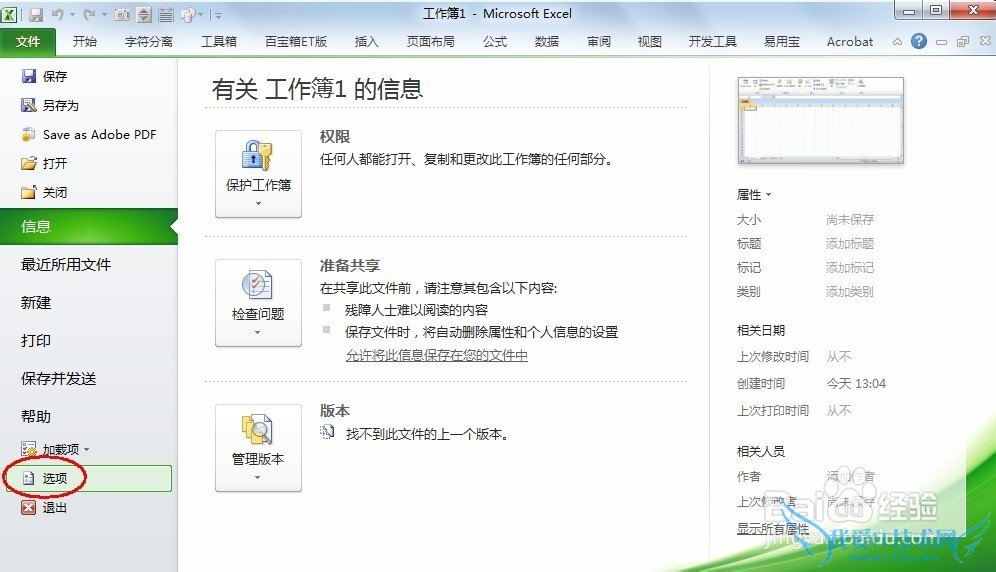Click the 保护工作簿 lock button

coord(259,174)
